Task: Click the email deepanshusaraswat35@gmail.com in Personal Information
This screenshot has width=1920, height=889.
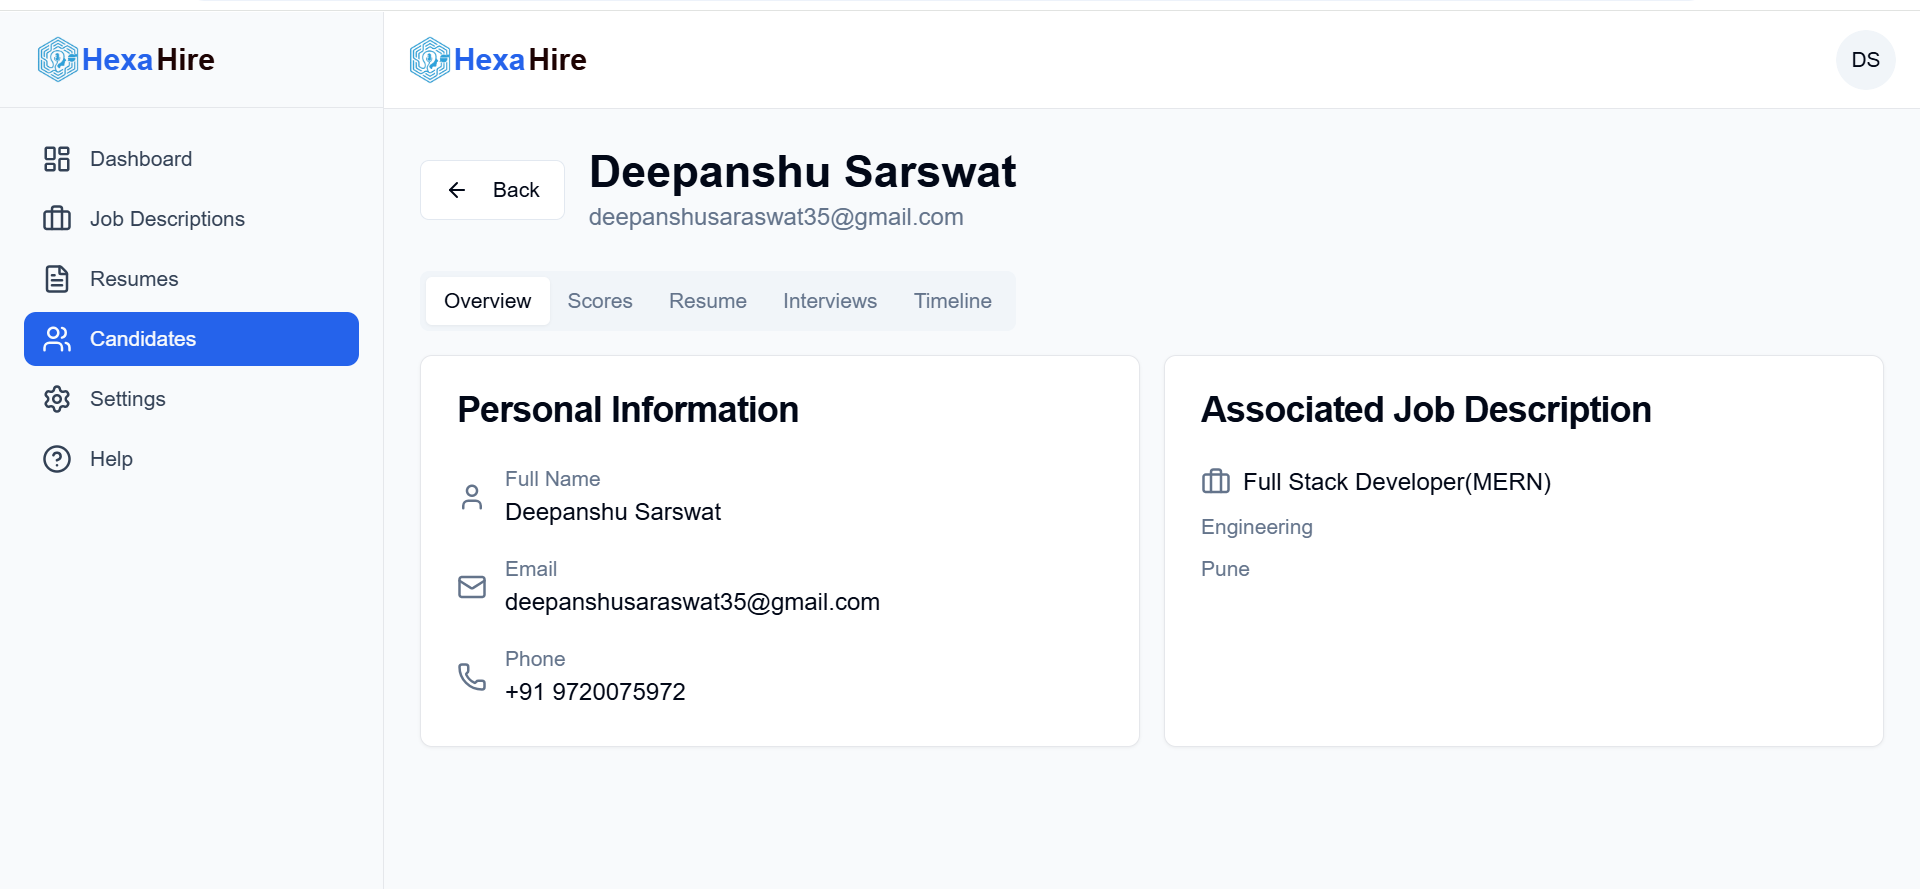Action: point(692,602)
